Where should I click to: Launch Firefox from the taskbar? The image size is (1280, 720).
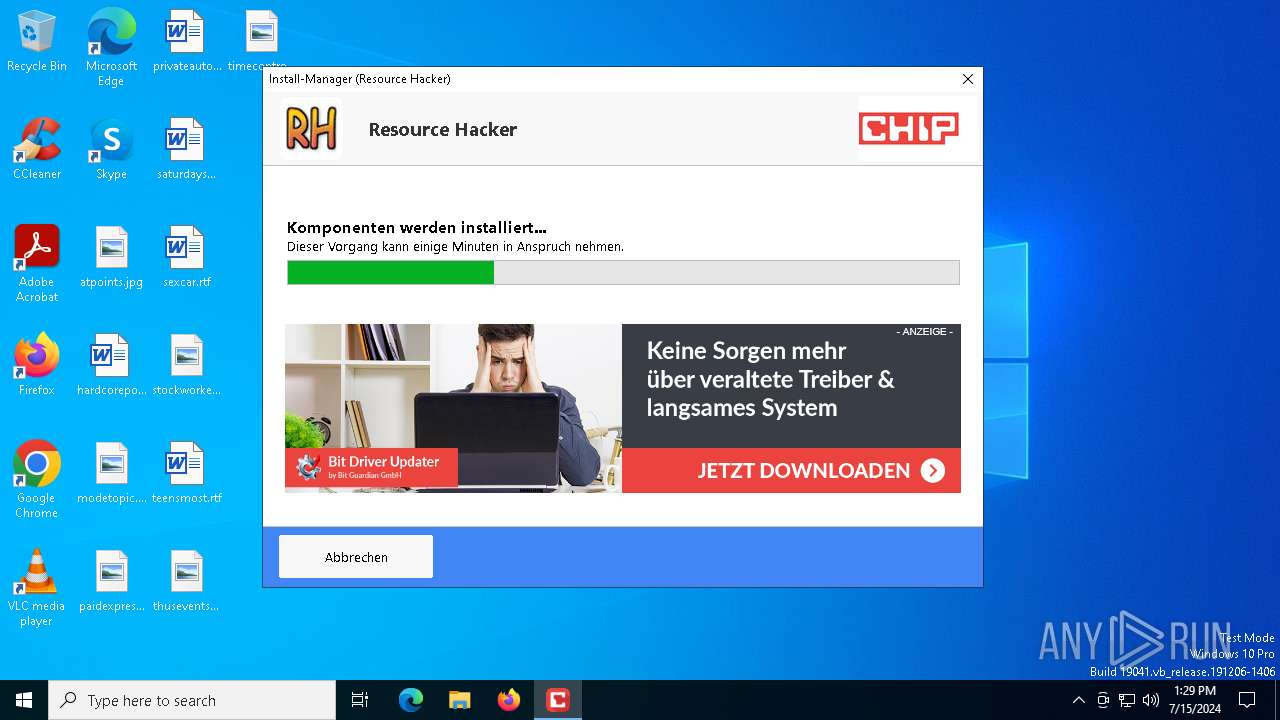[x=509, y=700]
